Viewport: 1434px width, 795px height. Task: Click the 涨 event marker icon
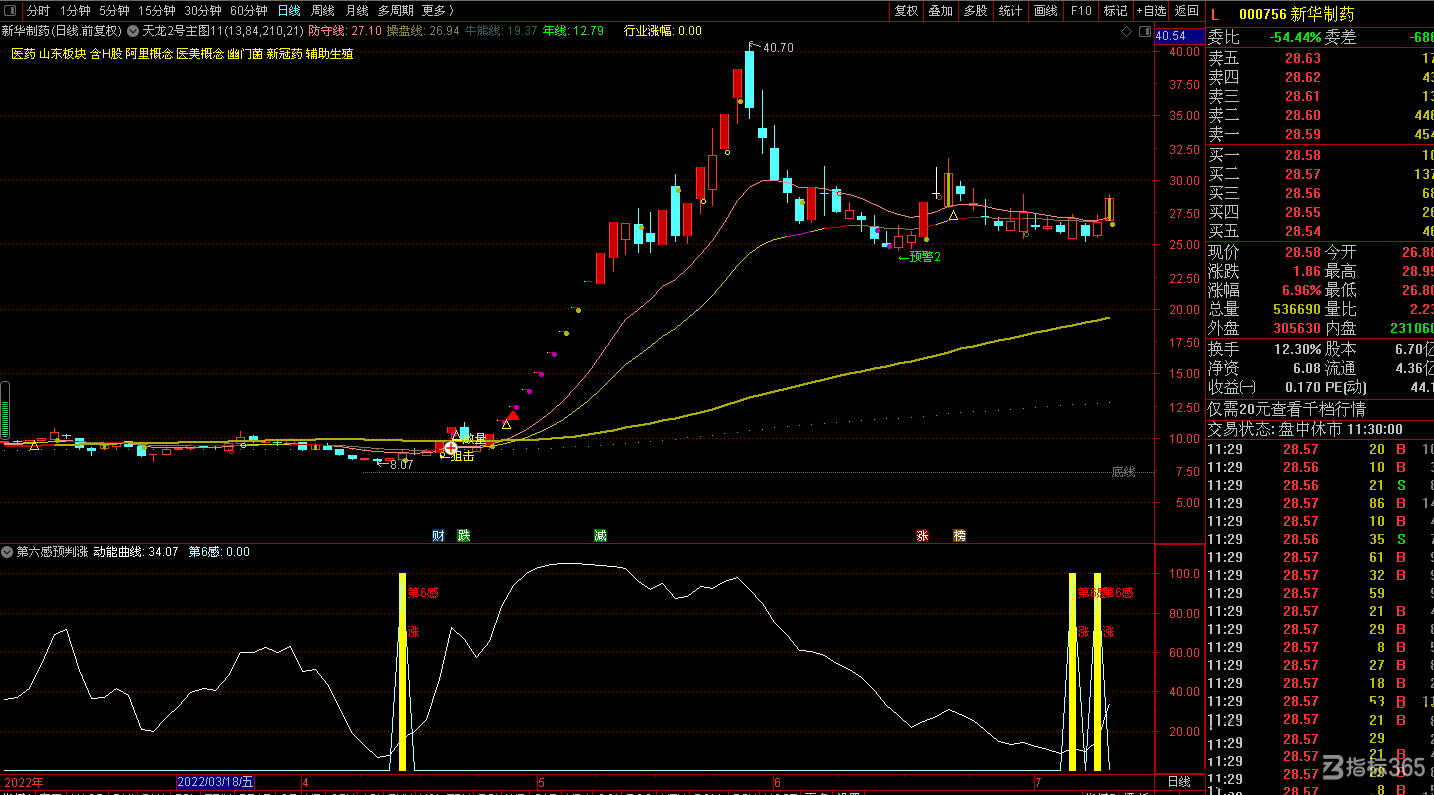pos(922,536)
